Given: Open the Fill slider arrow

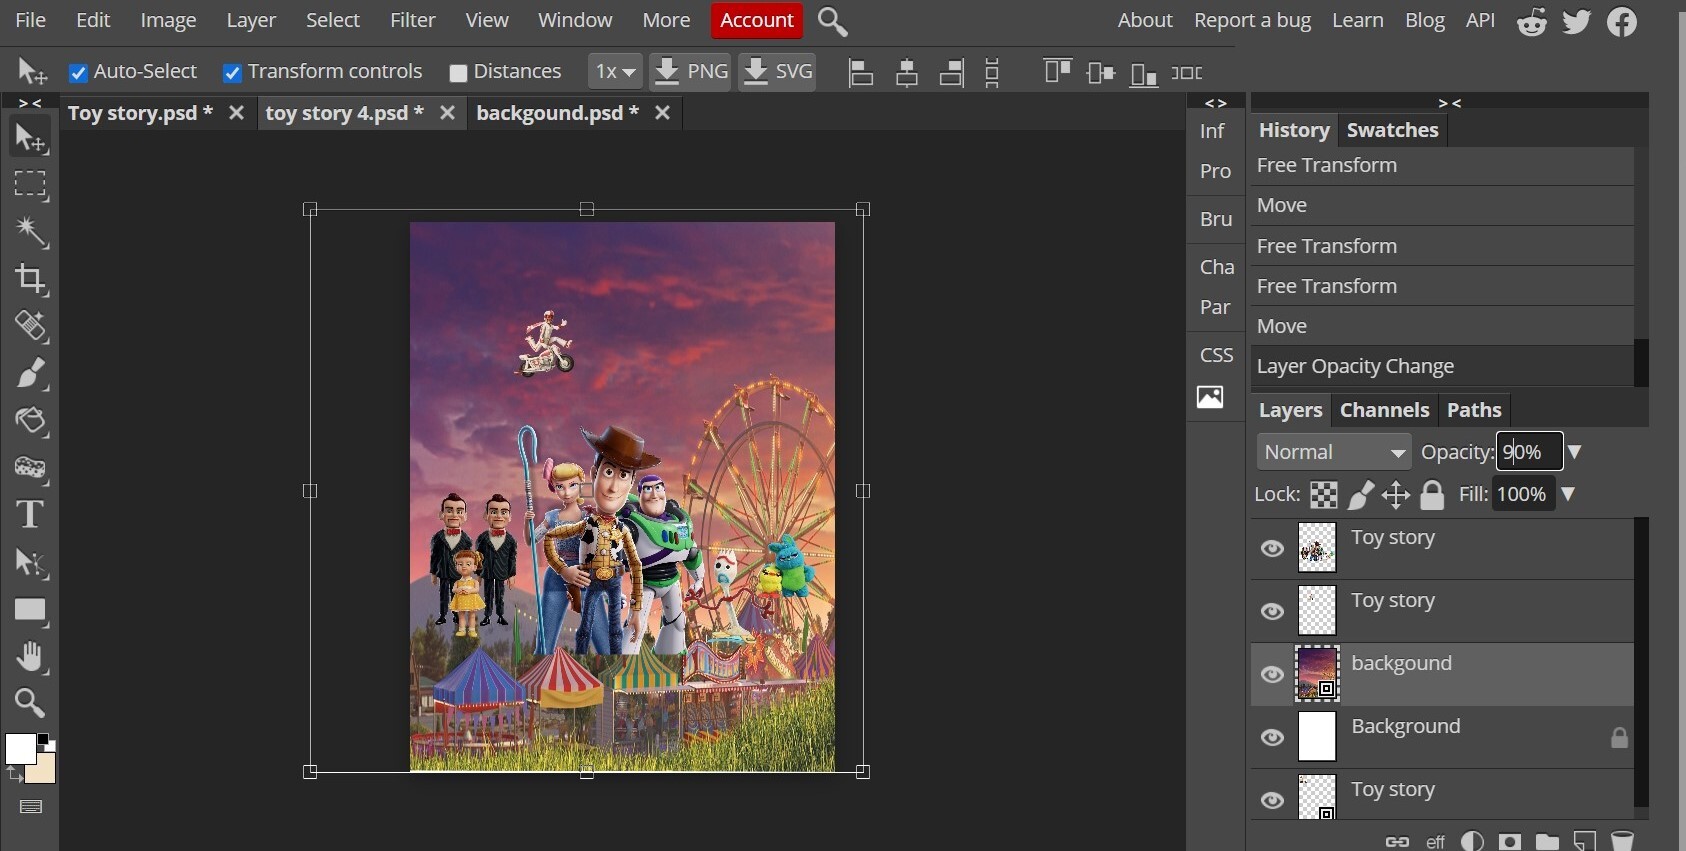Looking at the screenshot, I should (1568, 494).
